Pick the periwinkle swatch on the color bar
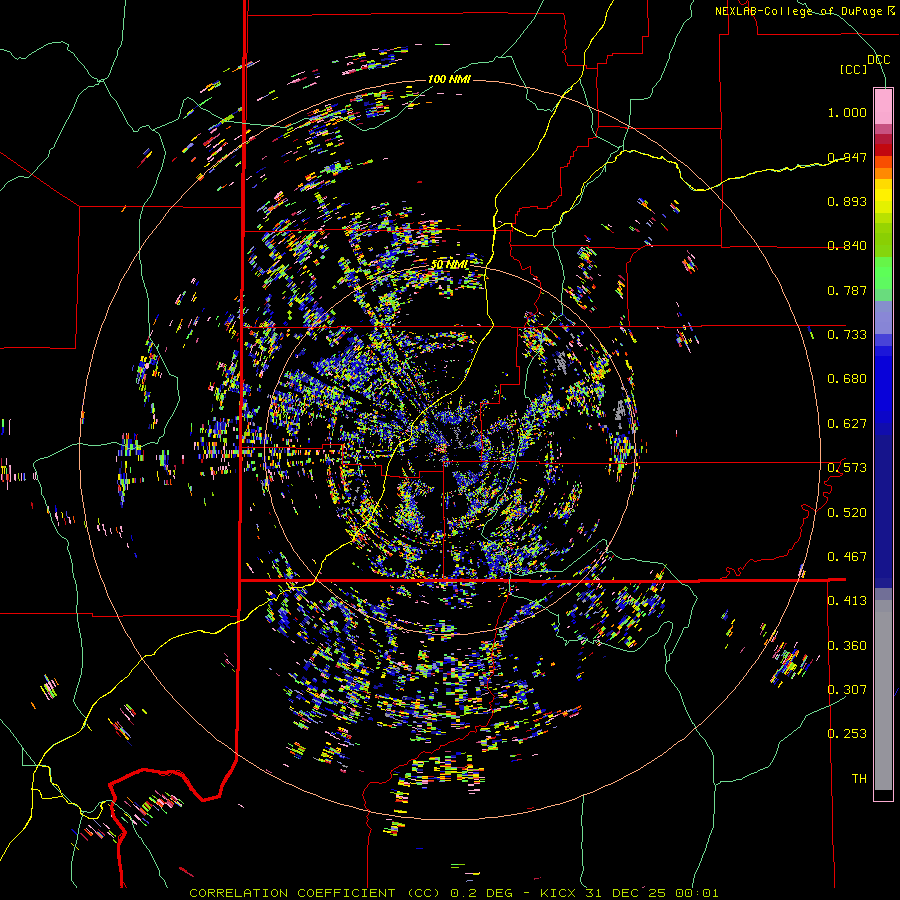 coord(883,317)
